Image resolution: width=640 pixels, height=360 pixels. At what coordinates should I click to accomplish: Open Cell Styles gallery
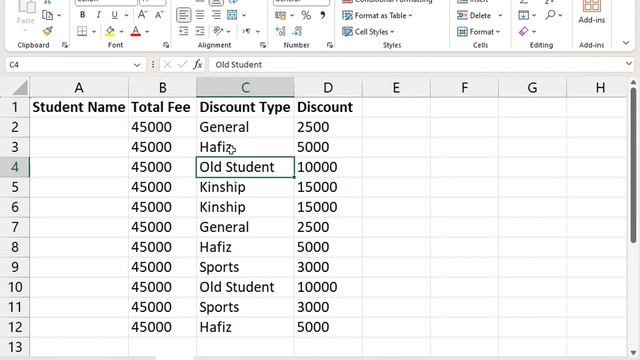369,31
